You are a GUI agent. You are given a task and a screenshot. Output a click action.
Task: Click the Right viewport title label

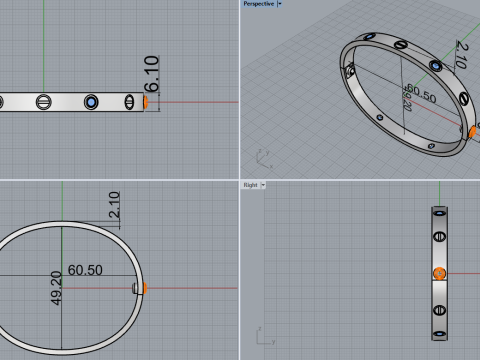[250, 185]
